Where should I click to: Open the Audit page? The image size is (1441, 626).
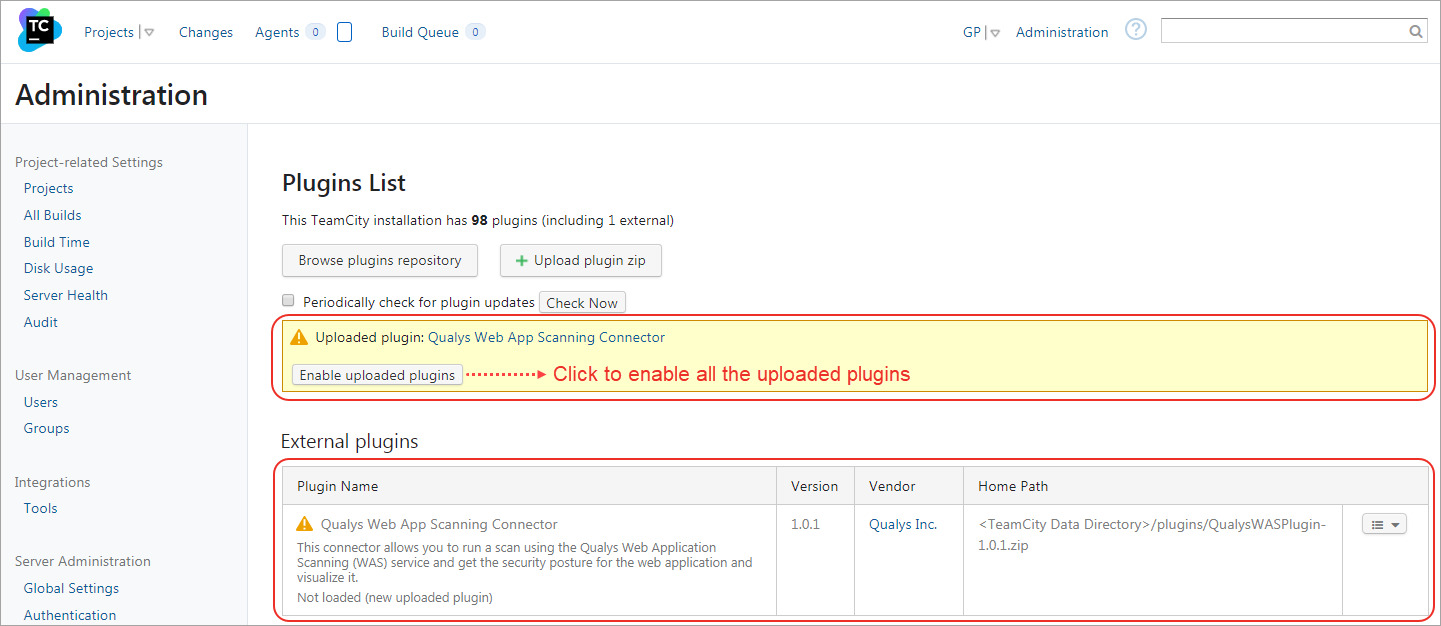pyautogui.click(x=41, y=322)
